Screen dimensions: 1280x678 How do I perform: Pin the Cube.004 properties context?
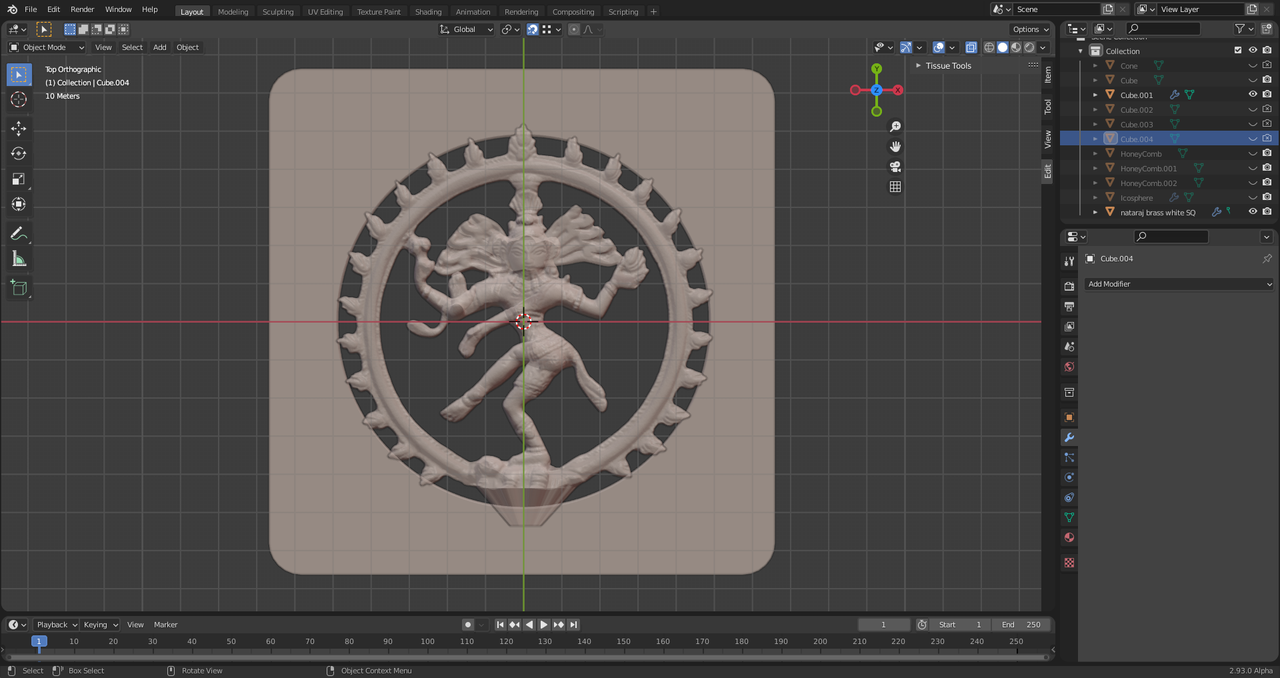1267,258
